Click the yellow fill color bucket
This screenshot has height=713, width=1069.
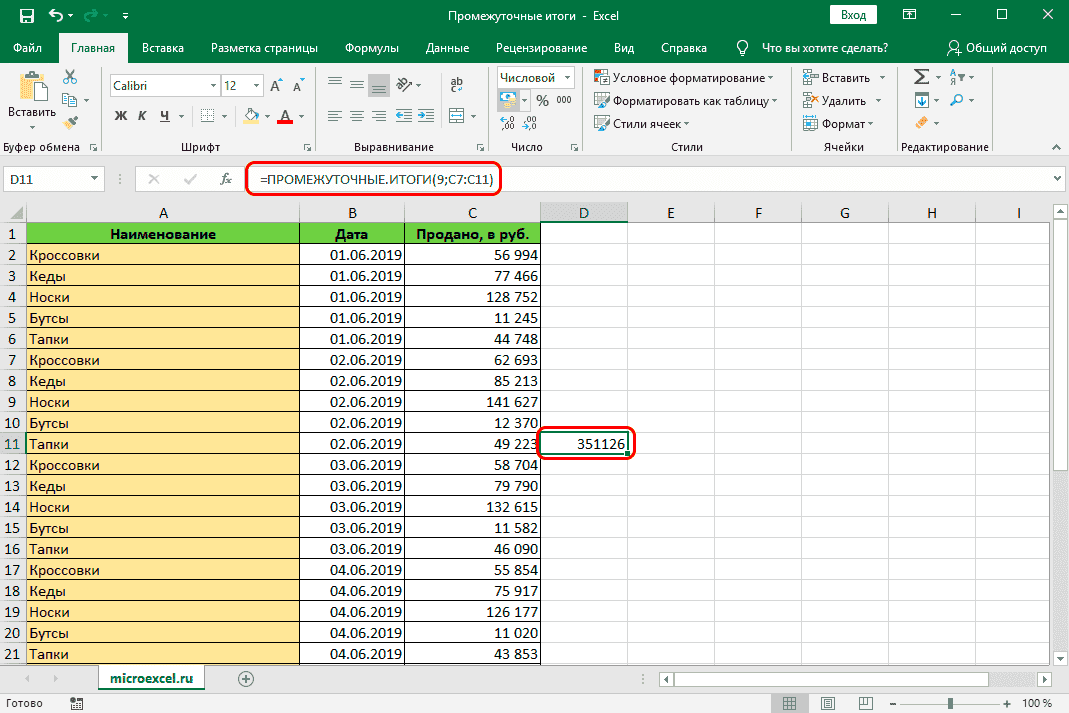click(252, 115)
